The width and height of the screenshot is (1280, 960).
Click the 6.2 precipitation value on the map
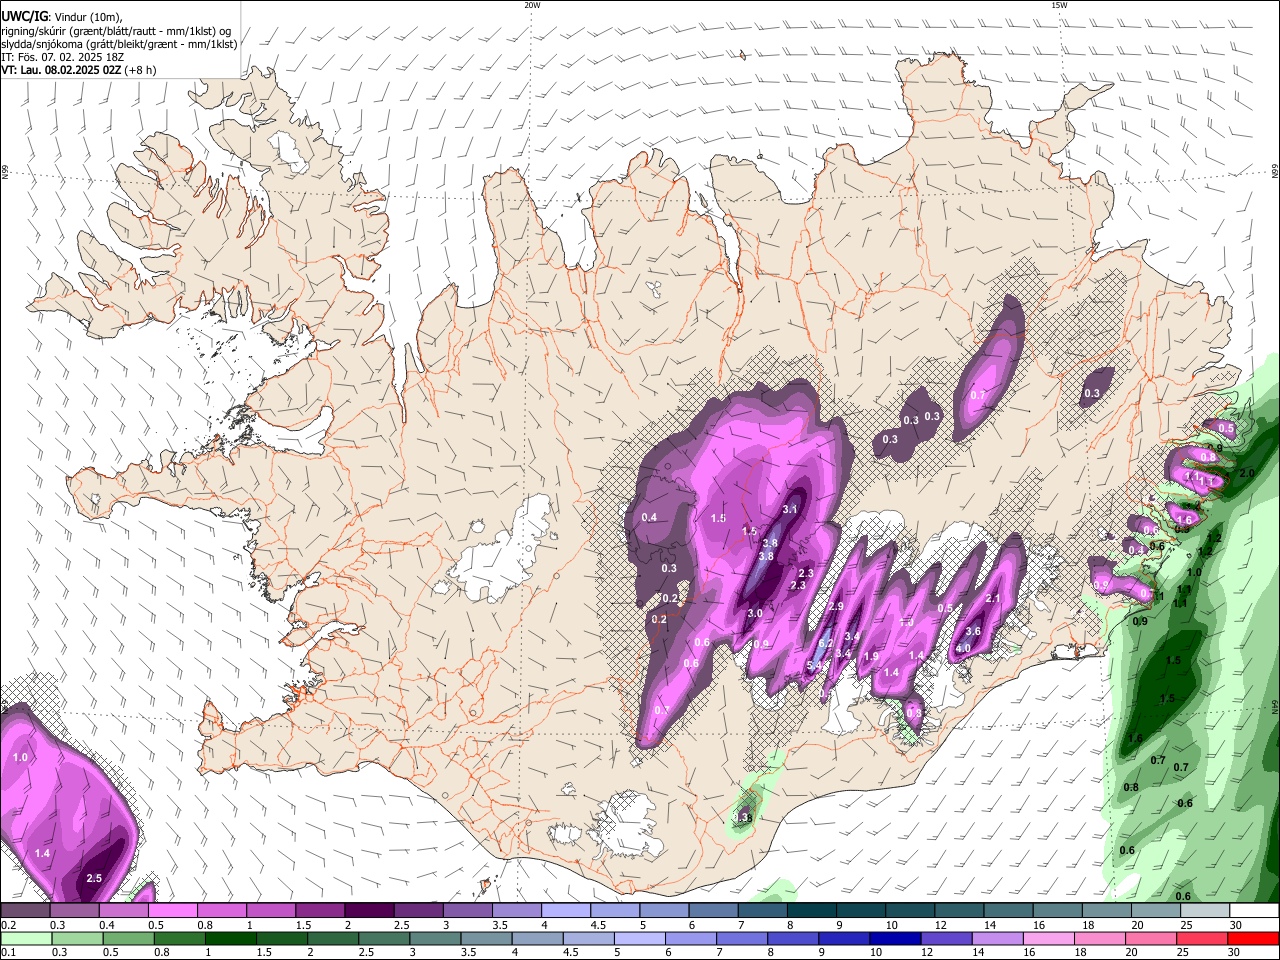826,643
